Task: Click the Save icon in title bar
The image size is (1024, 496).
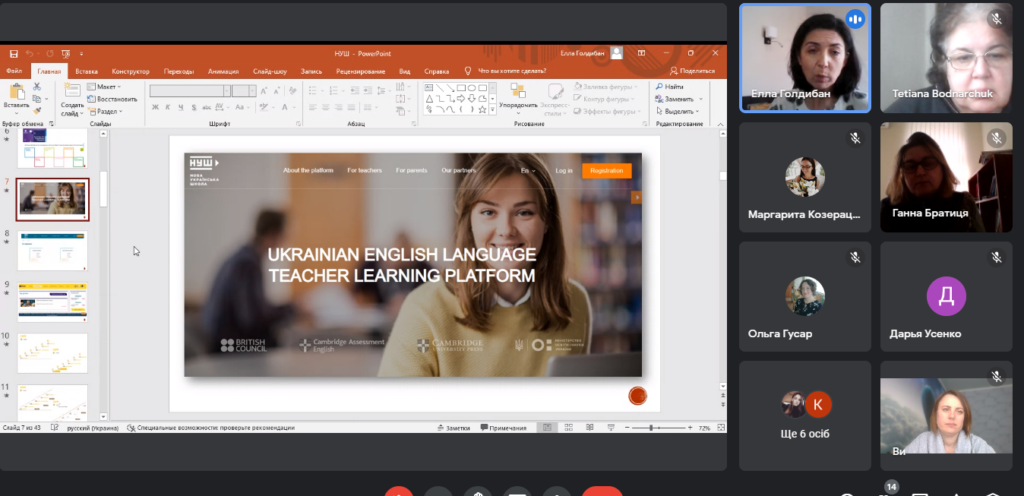Action: [12, 53]
